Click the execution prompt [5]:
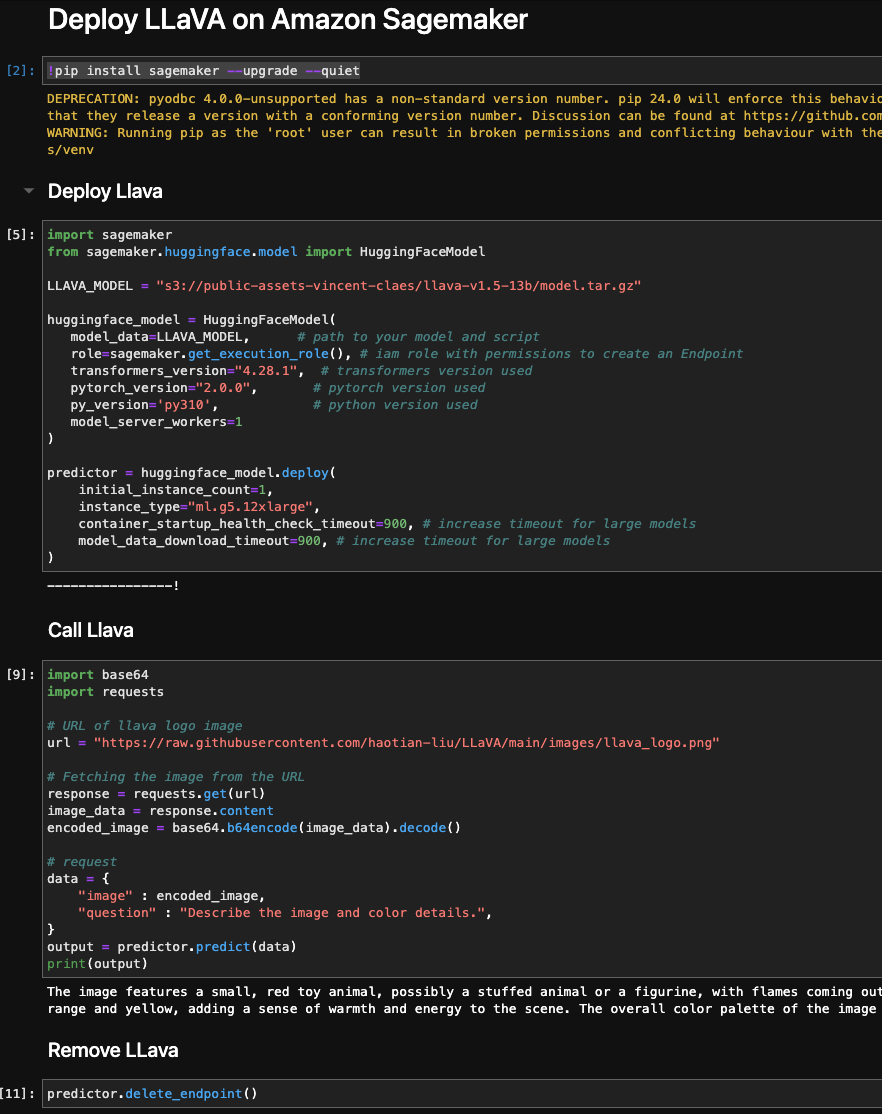Image resolution: width=882 pixels, height=1114 pixels. coord(21,234)
